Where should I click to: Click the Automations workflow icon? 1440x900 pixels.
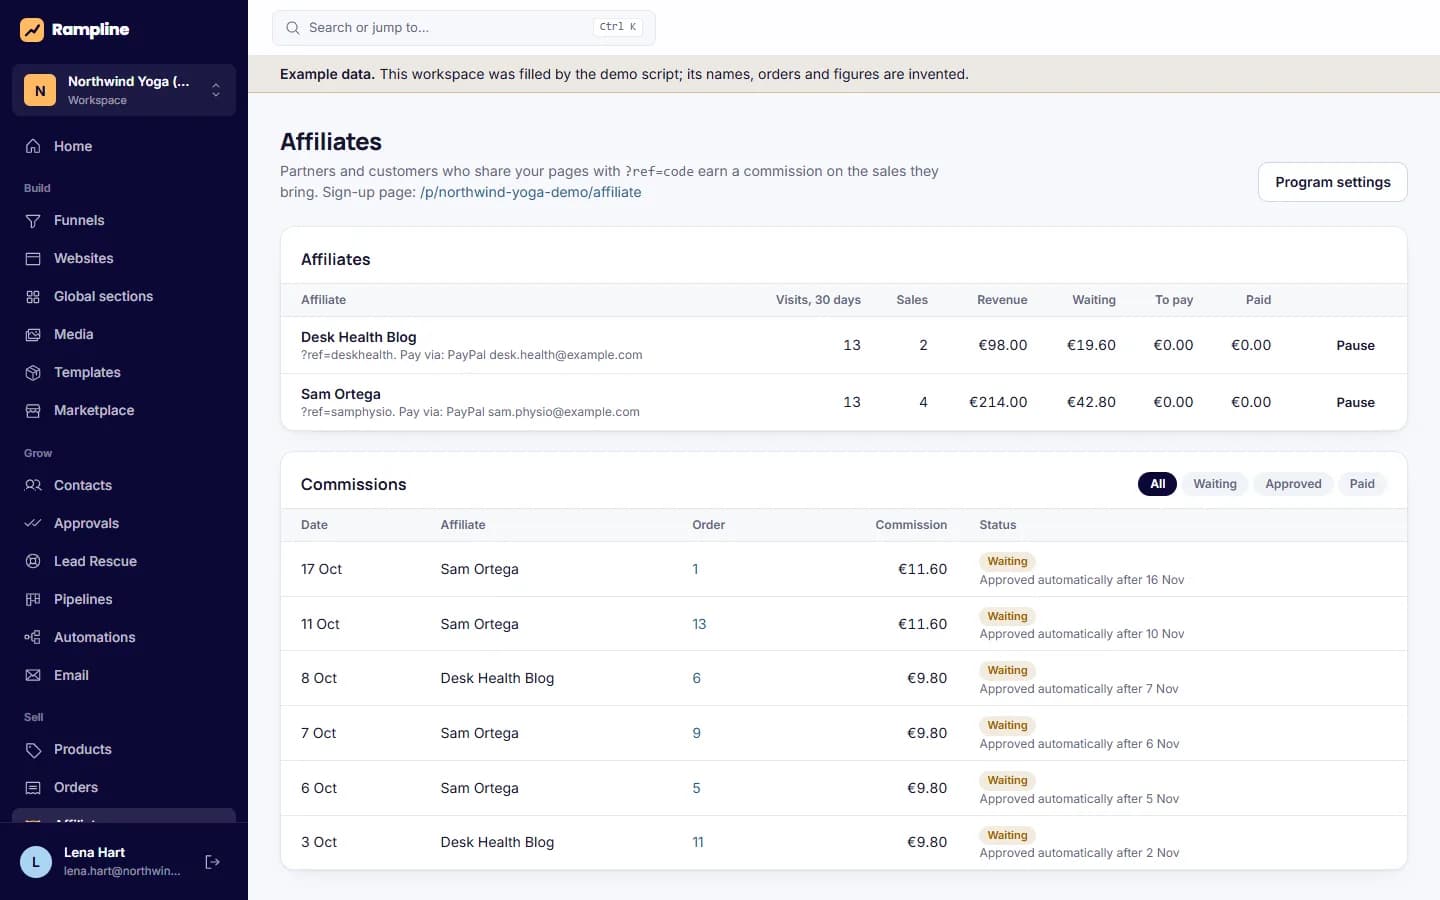pyautogui.click(x=33, y=637)
